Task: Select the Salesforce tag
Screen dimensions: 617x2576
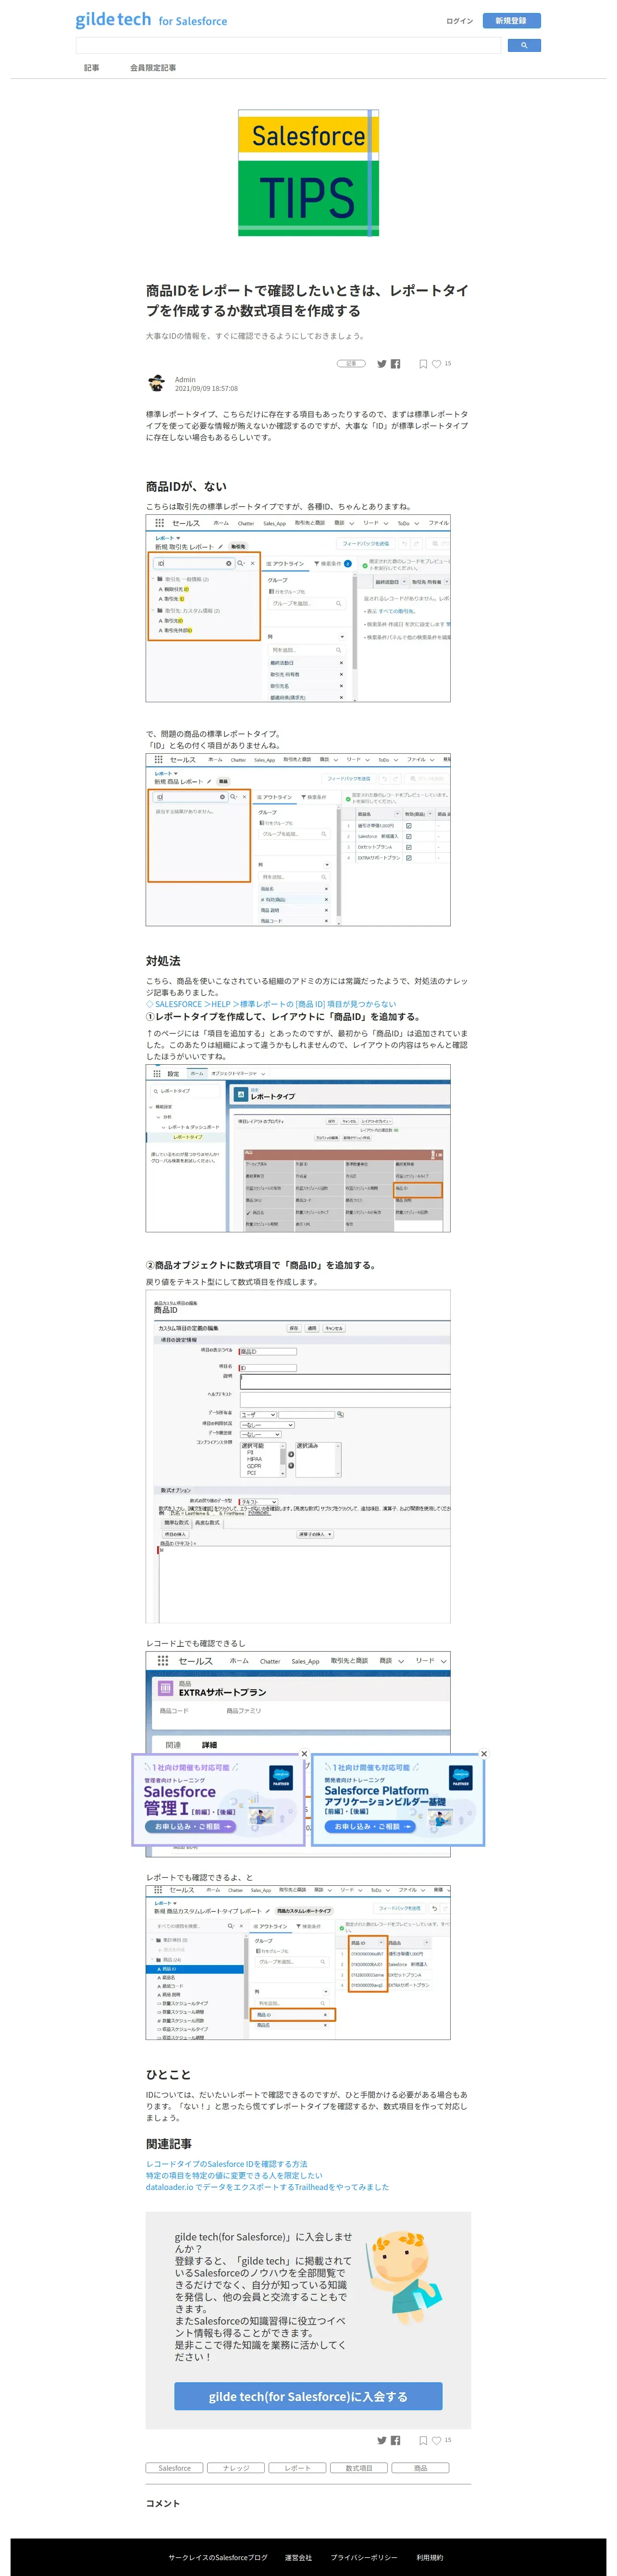Action: click(x=175, y=2468)
